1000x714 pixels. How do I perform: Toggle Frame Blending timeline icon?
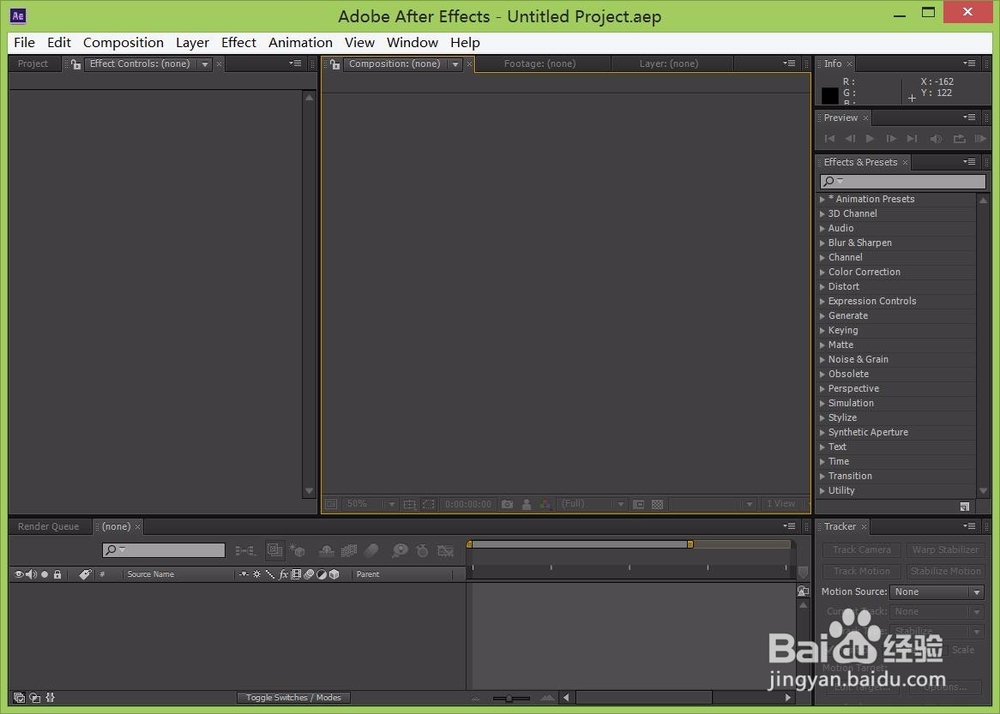point(349,551)
